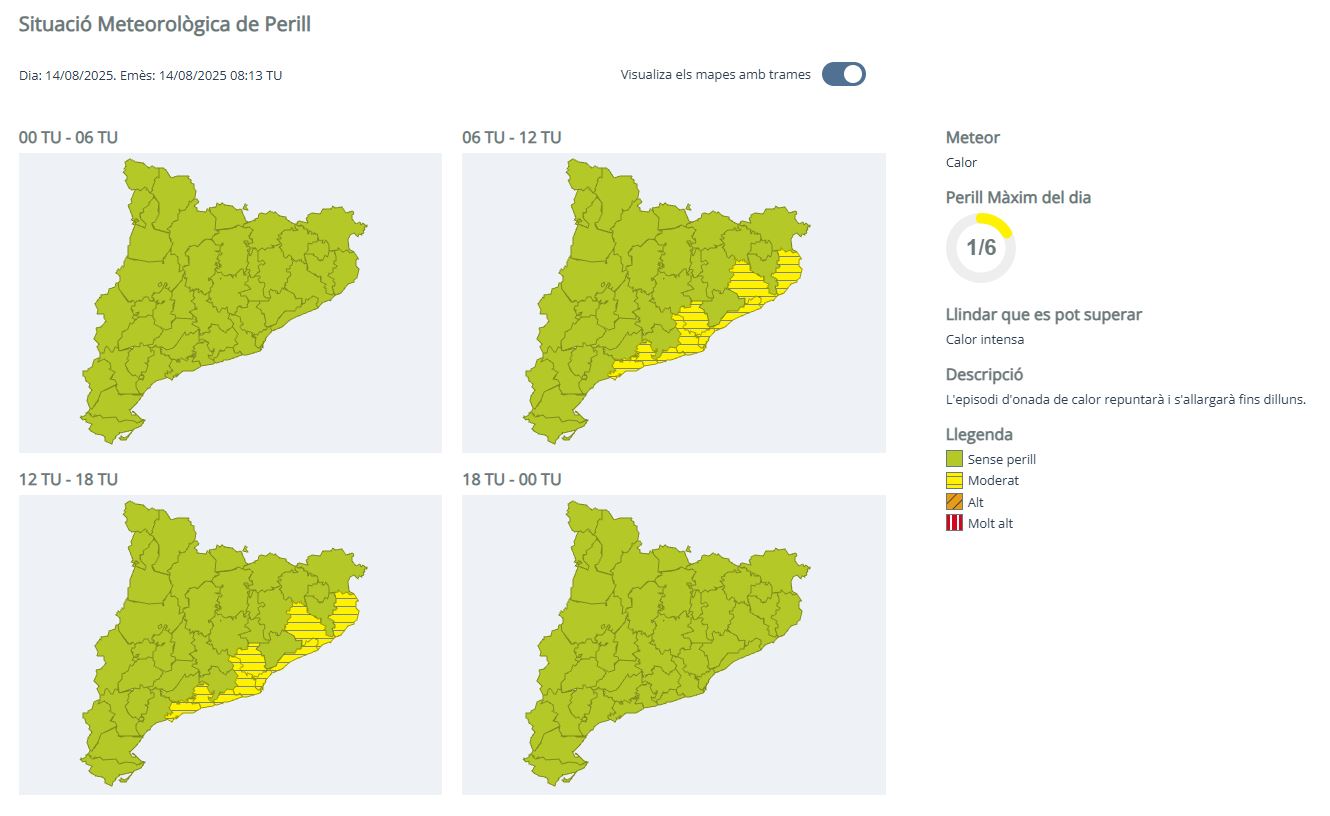The width and height of the screenshot is (1330, 816).
Task: Click the yellow striped 'Moderat' legend icon
Action: [x=954, y=481]
